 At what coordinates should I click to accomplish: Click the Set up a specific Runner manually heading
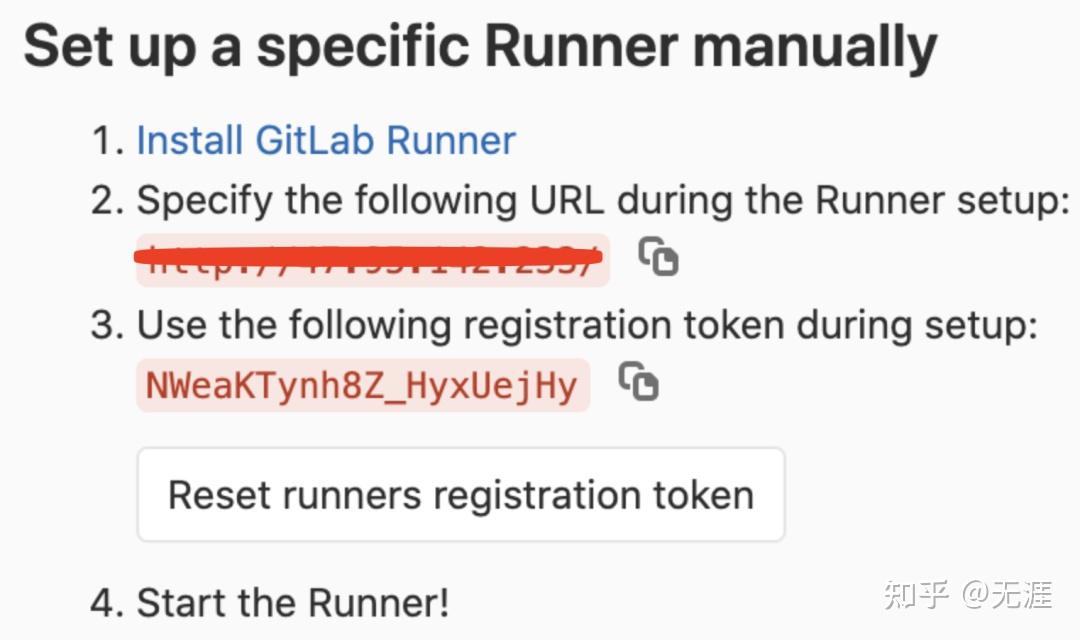click(480, 46)
